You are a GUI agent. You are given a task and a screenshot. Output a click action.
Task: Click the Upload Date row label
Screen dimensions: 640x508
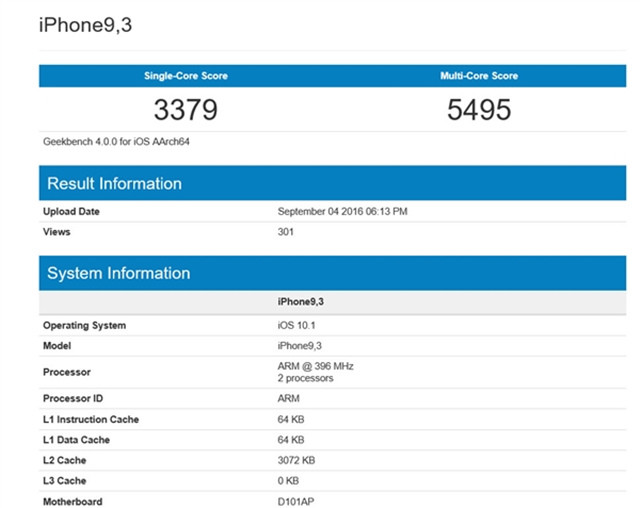71,212
